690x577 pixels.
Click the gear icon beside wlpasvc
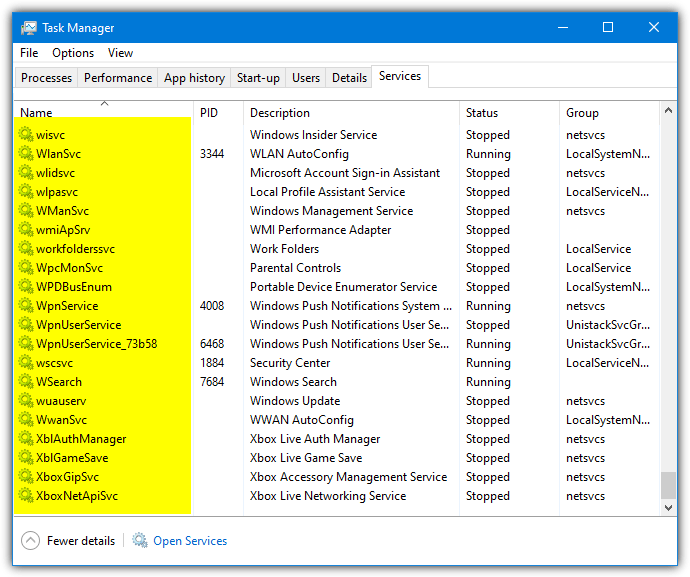coord(26,191)
